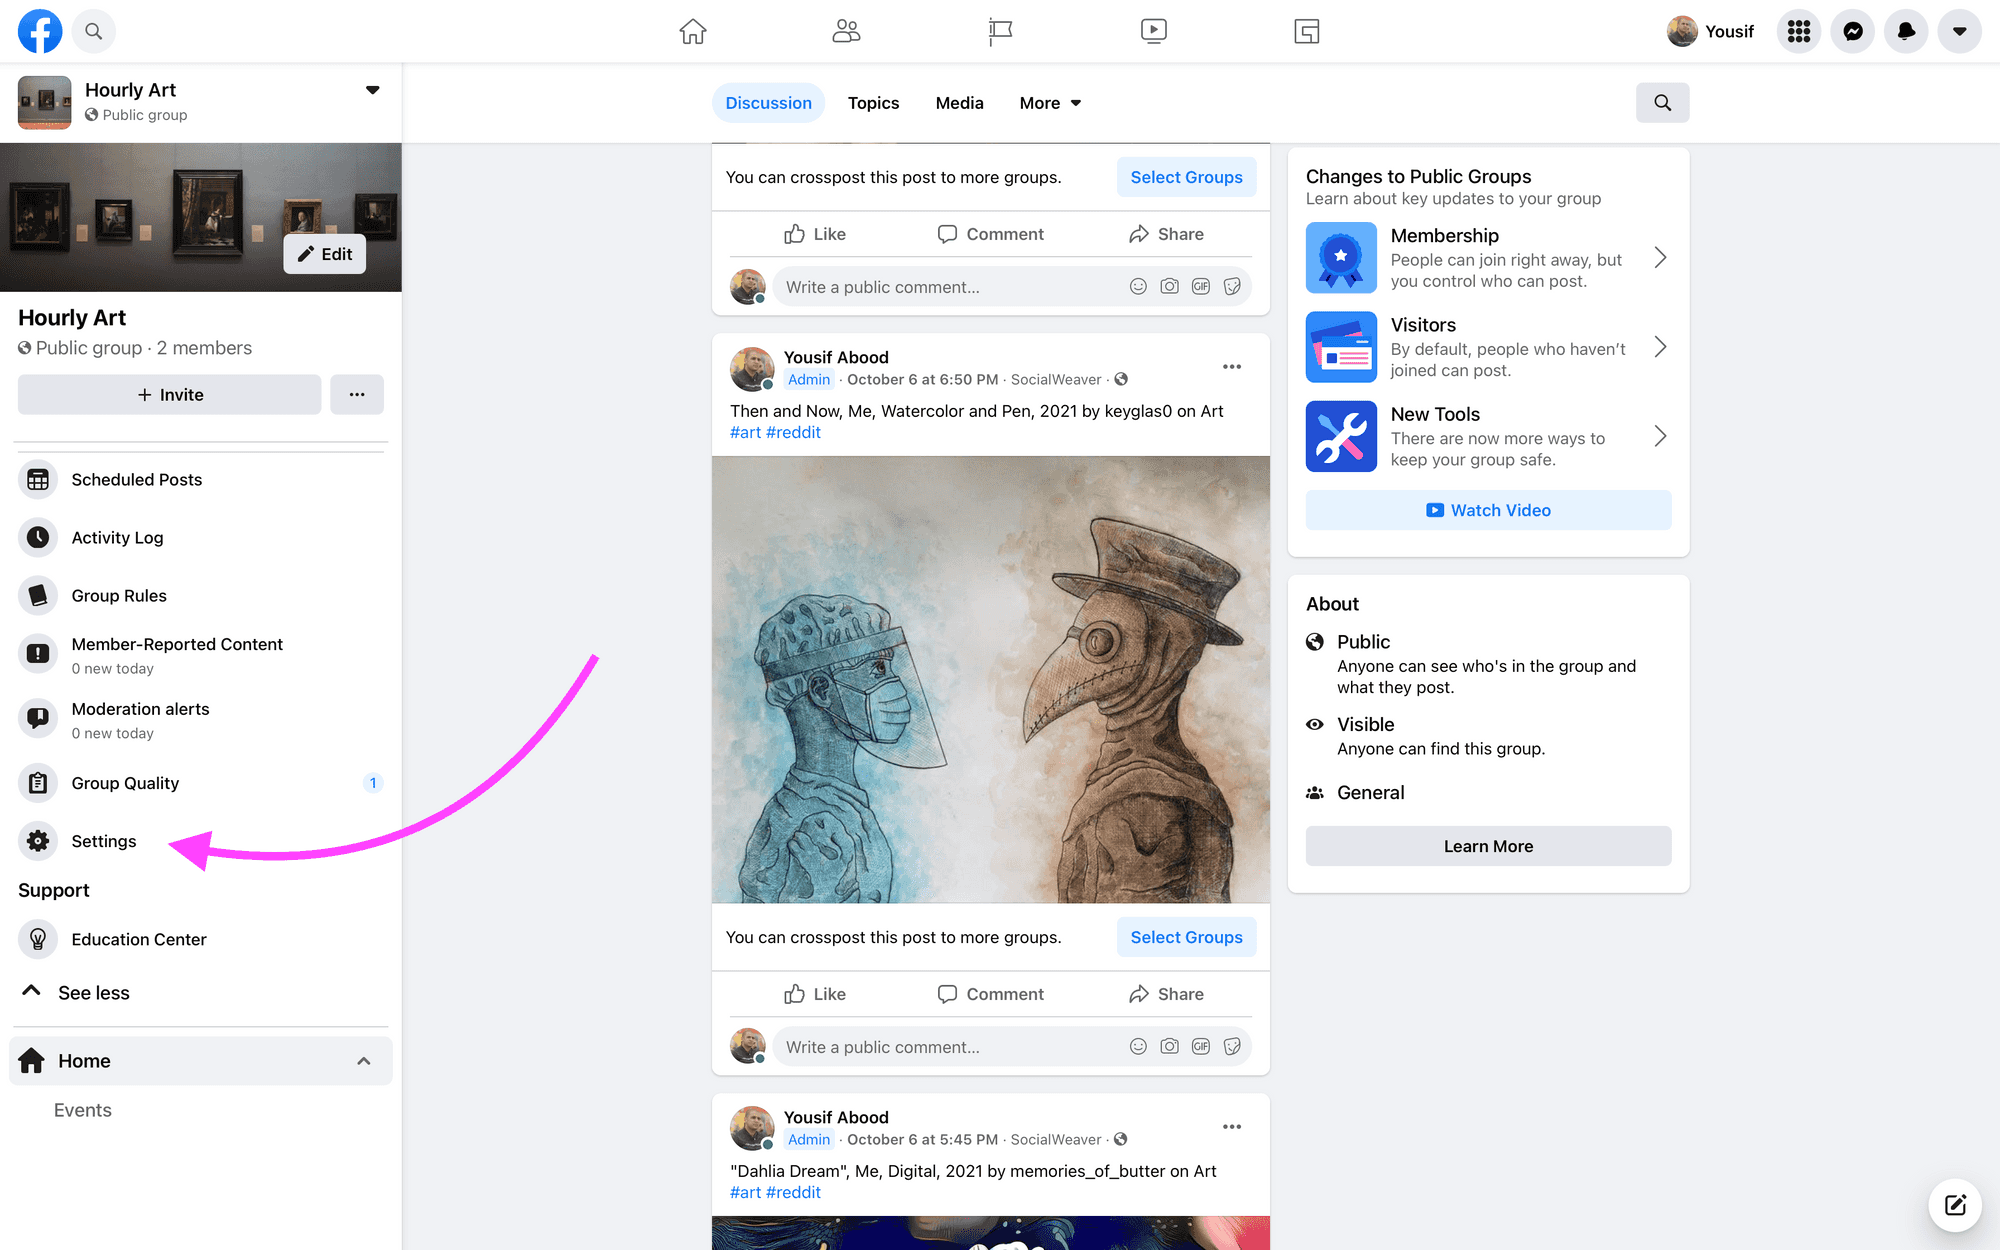Open the Watch video icon
2000x1250 pixels.
coord(1153,31)
